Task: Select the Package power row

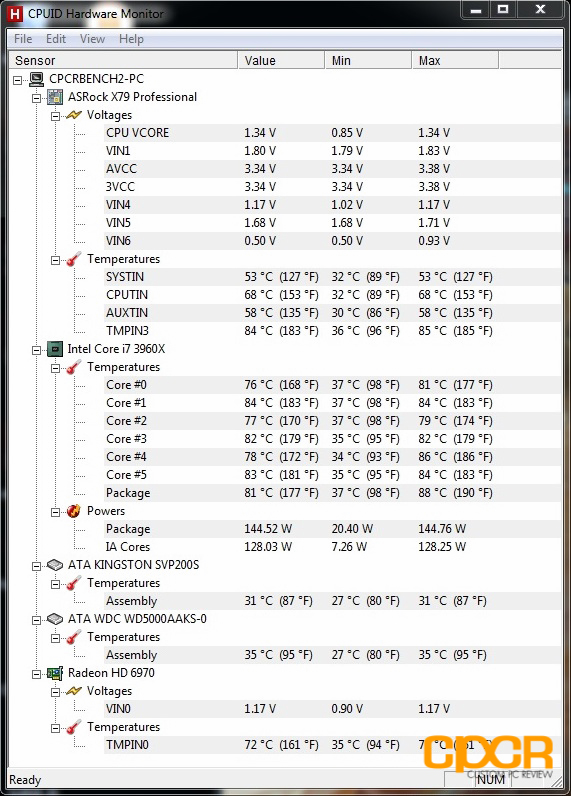Action: [333, 529]
